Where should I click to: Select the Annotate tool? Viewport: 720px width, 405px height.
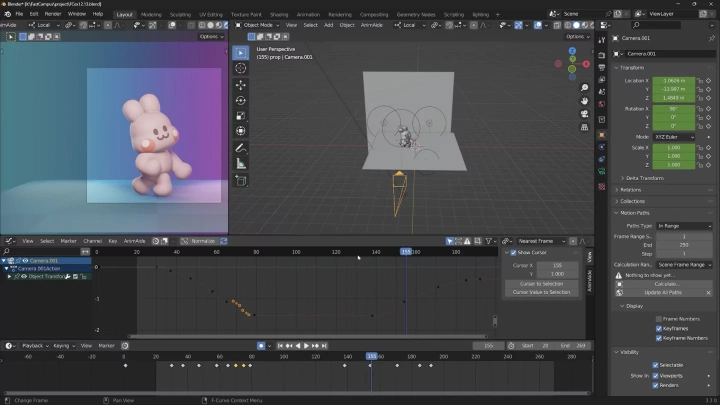241,148
